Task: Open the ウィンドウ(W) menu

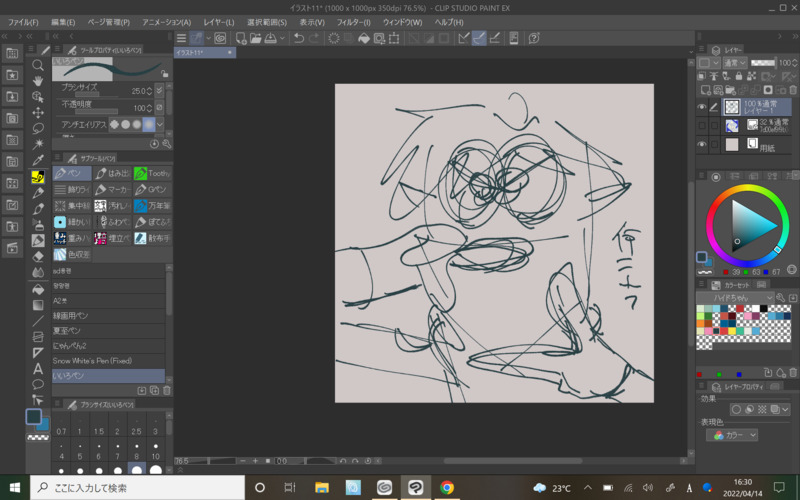Action: click(403, 22)
